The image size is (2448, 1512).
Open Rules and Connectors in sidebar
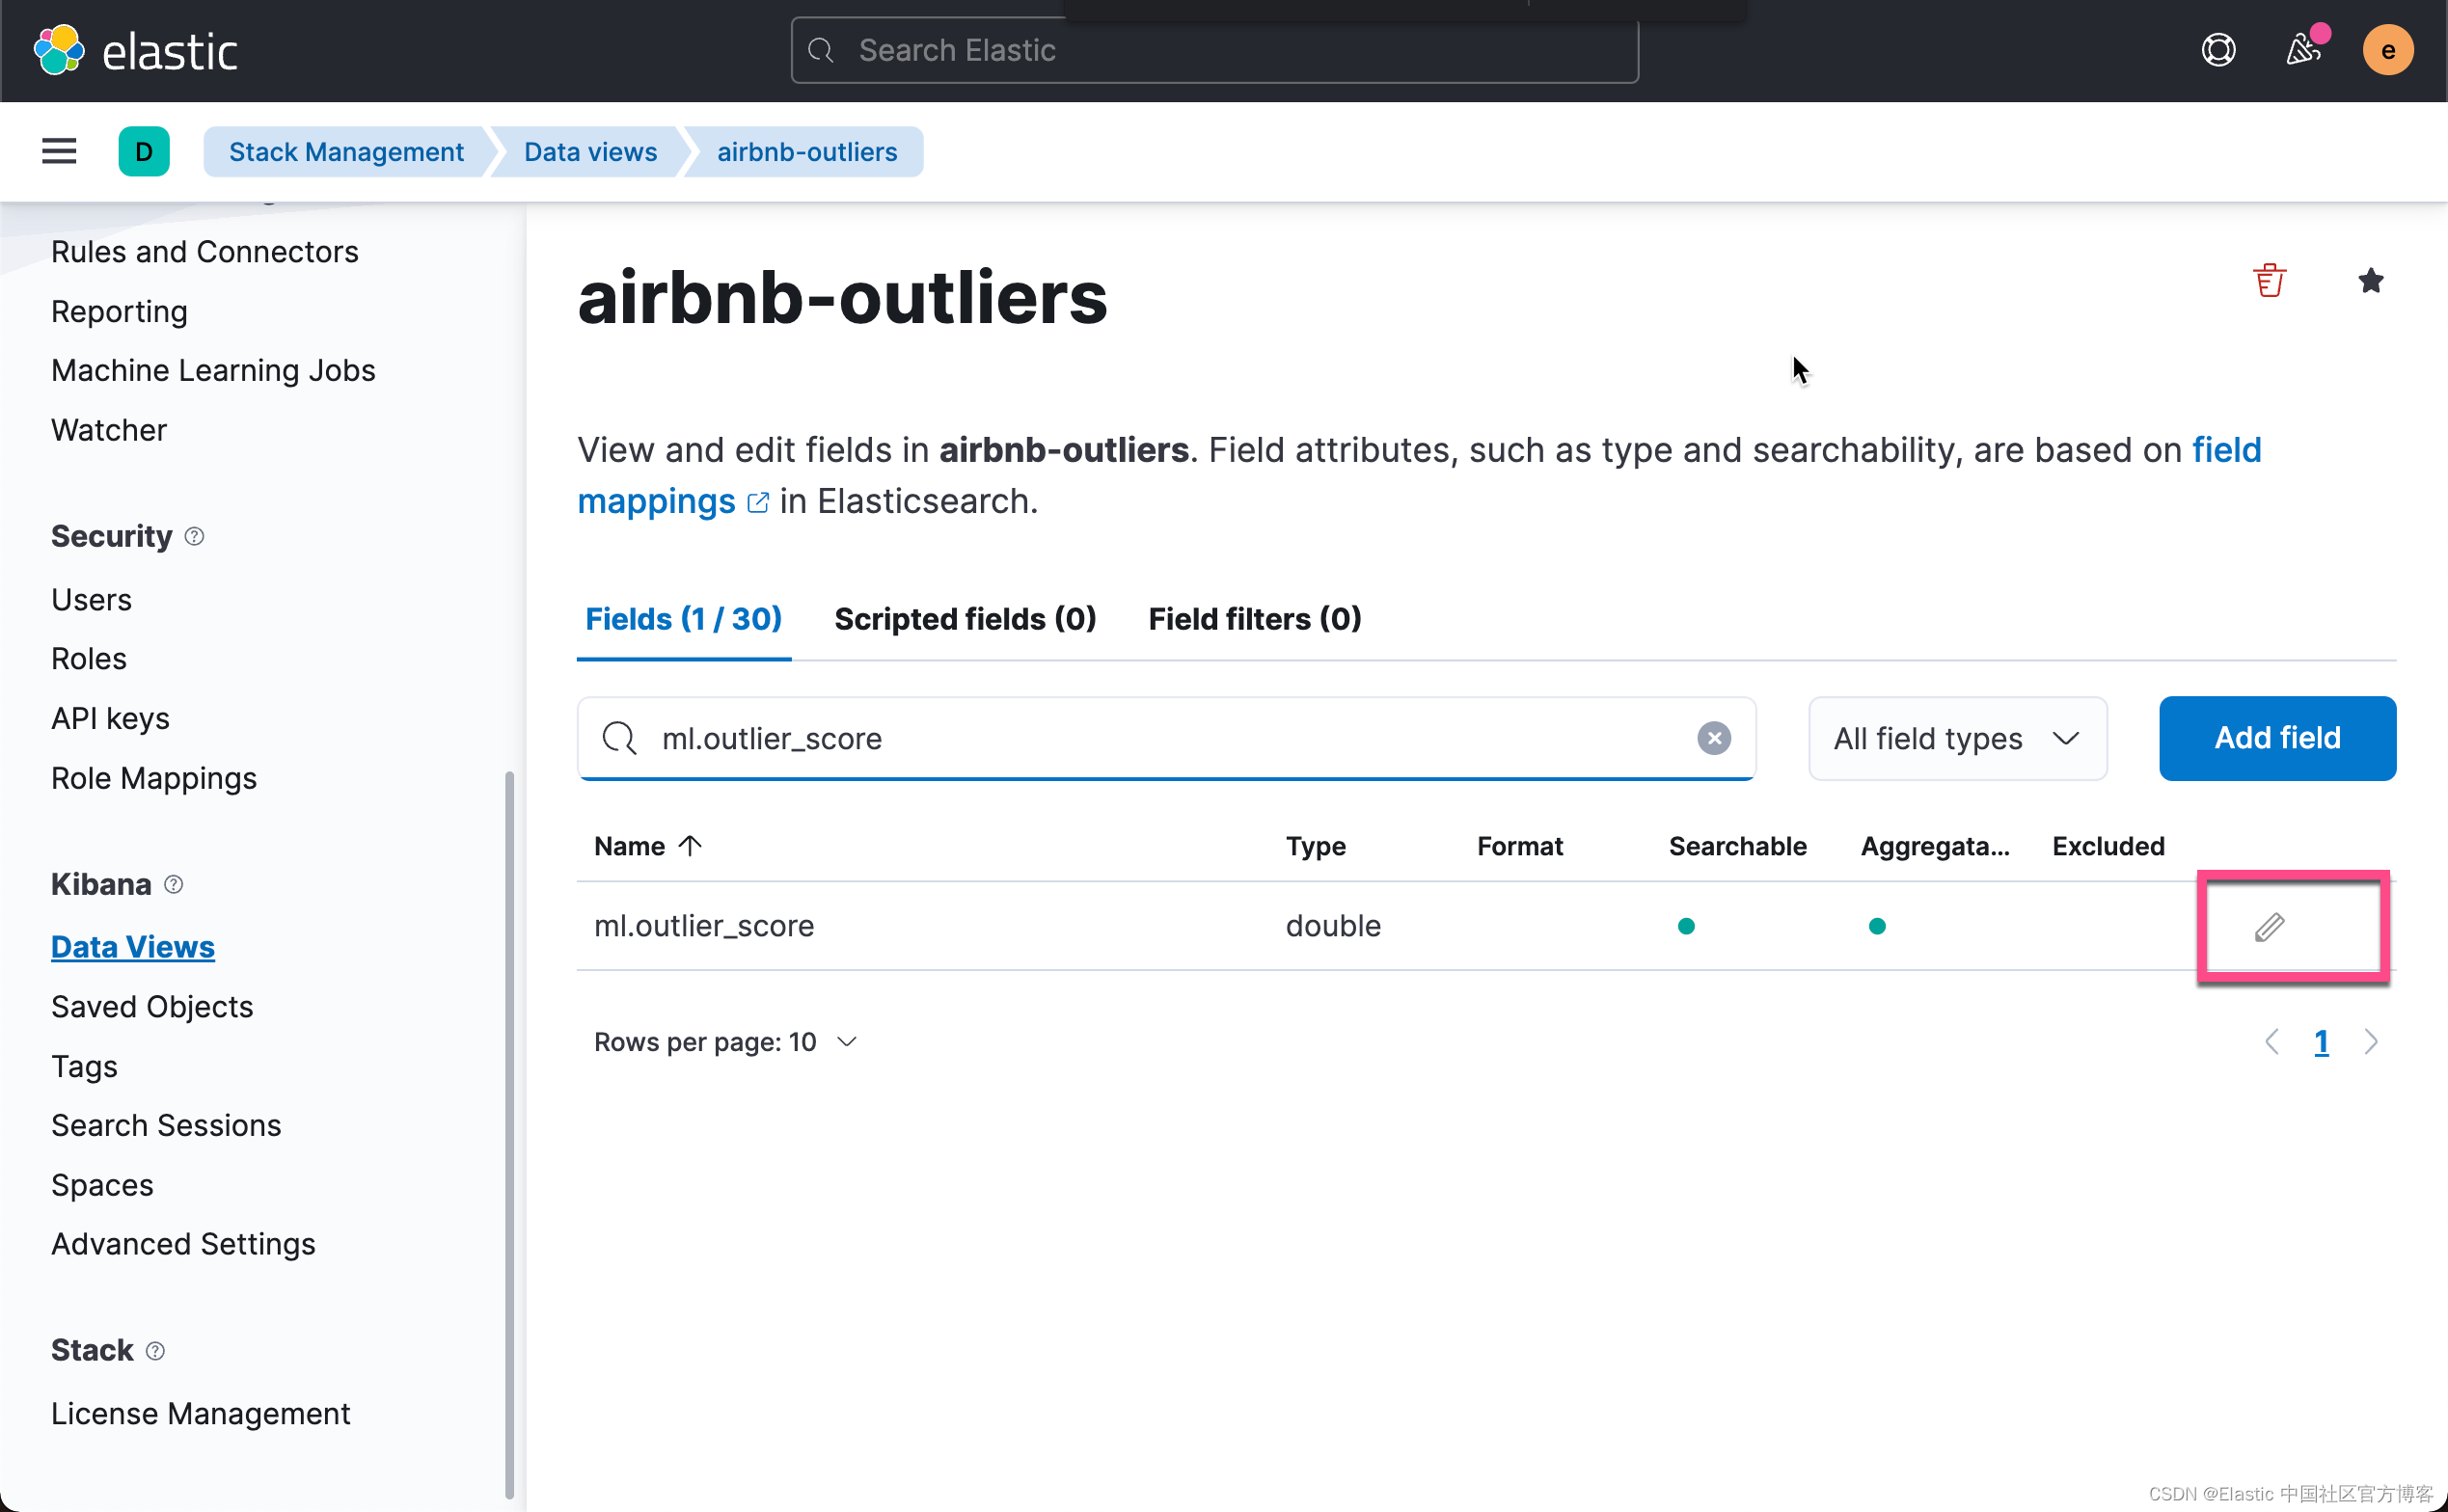pos(204,251)
